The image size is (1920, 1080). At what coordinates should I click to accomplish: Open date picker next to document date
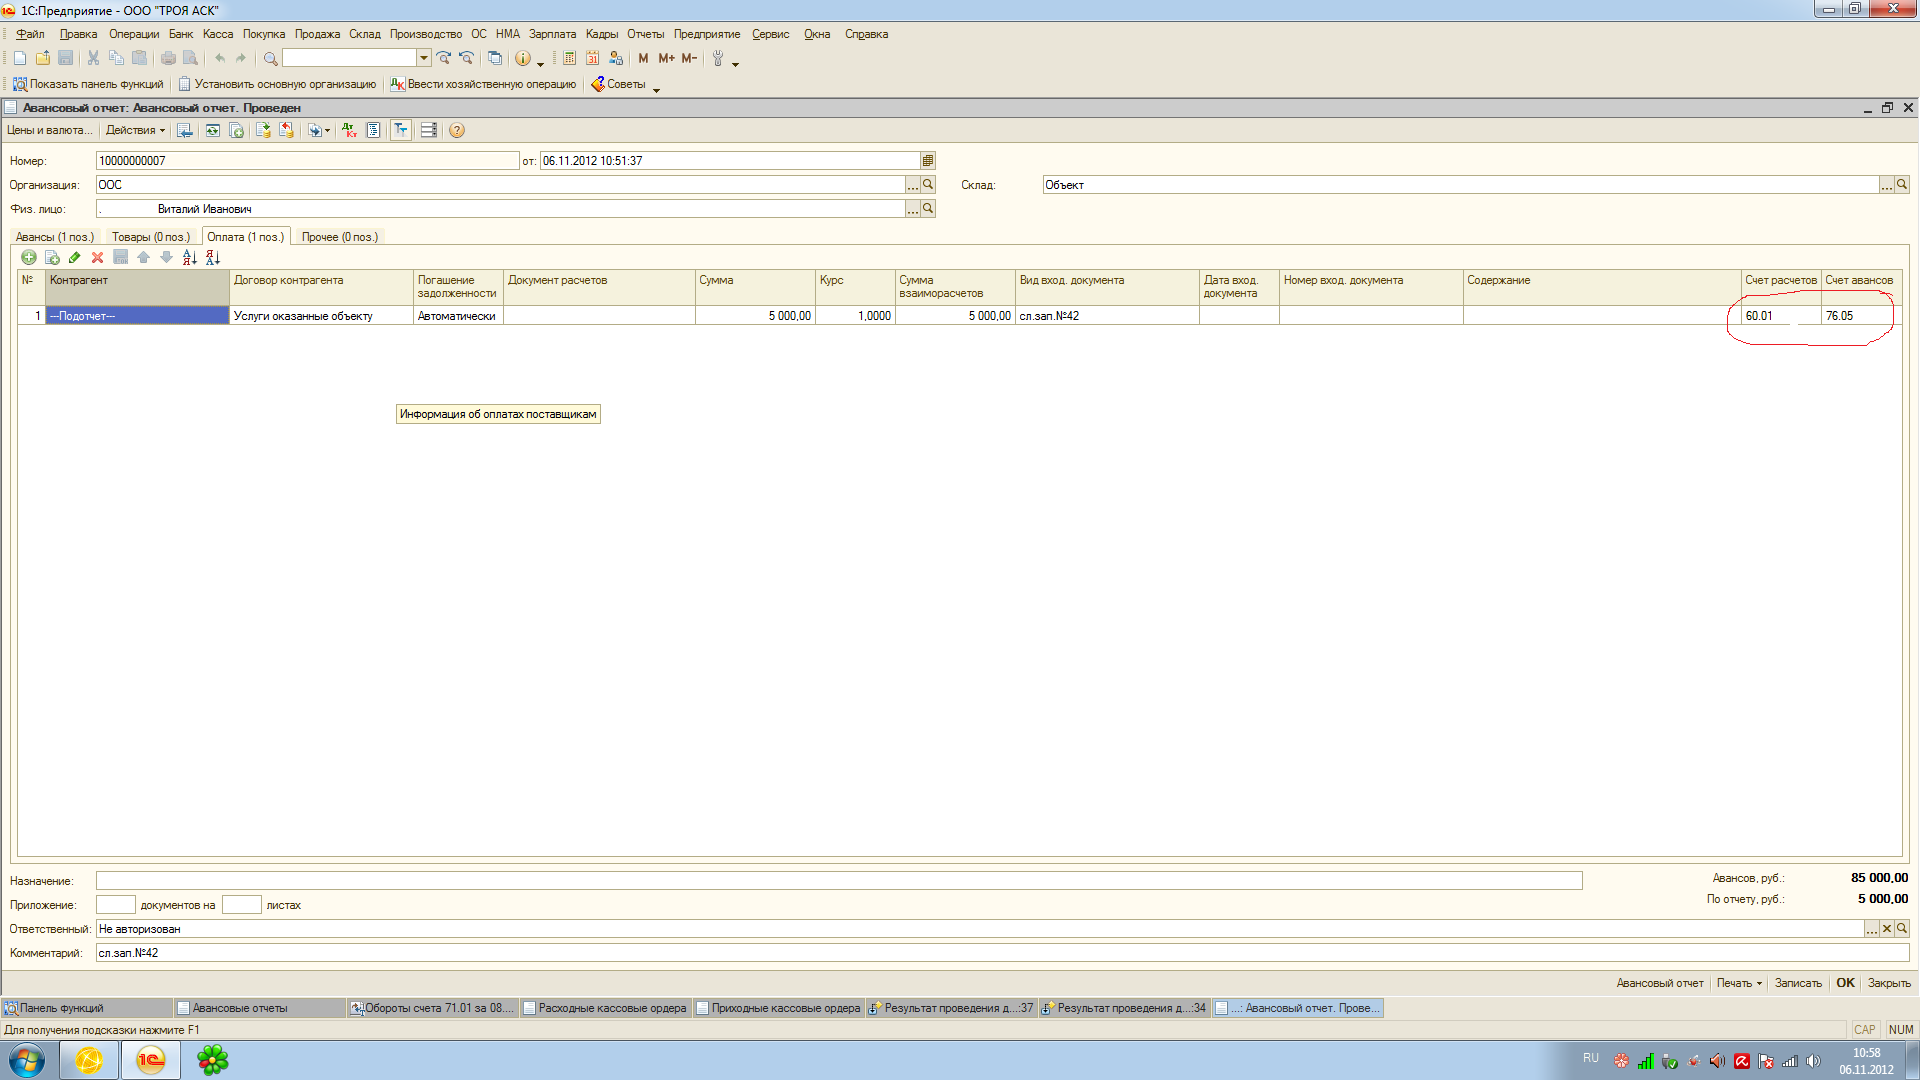(x=928, y=161)
